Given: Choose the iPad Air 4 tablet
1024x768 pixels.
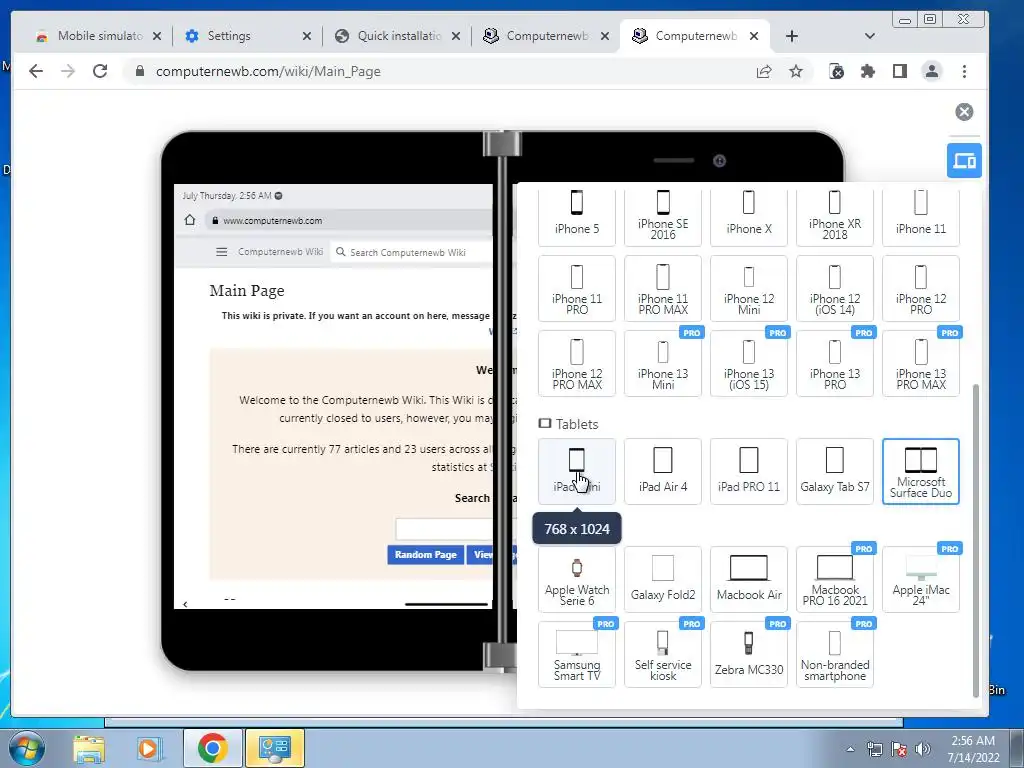Looking at the screenshot, I should [663, 472].
